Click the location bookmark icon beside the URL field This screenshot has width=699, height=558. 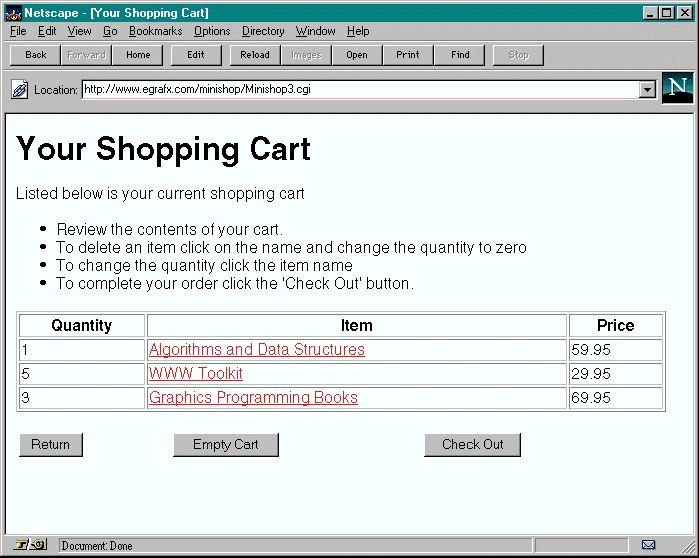[19, 90]
